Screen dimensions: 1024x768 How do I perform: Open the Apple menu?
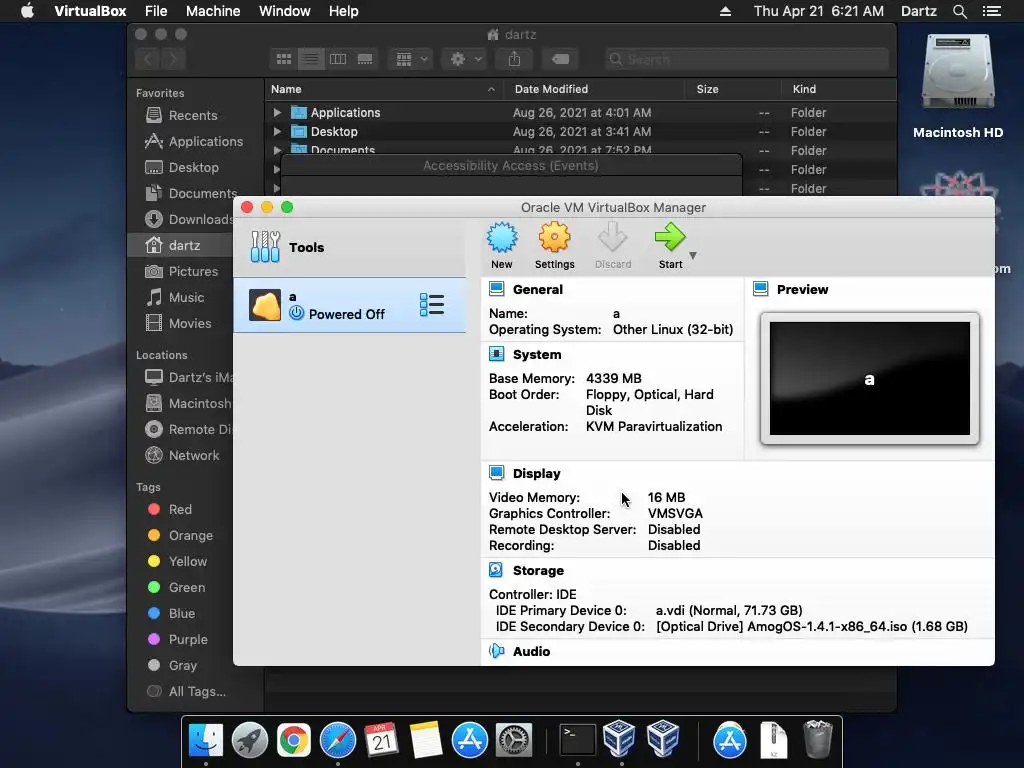(x=27, y=11)
